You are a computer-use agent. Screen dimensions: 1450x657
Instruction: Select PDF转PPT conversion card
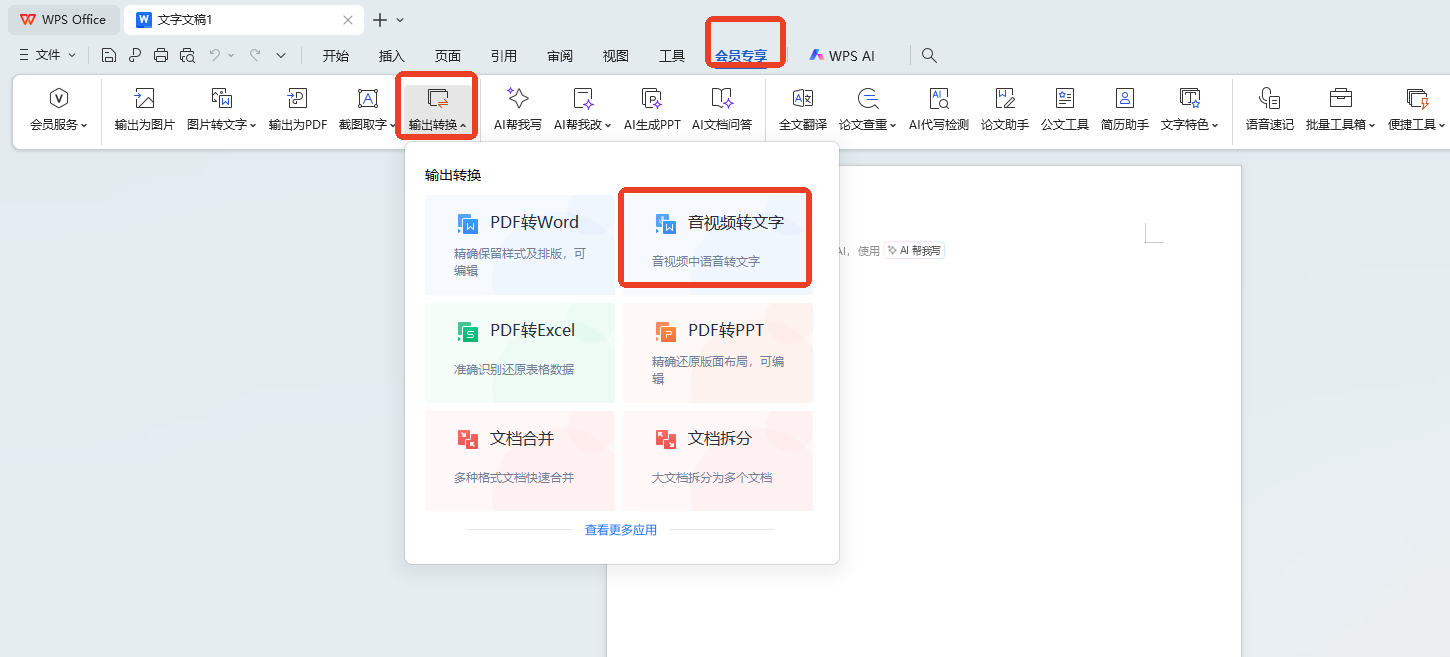coord(718,353)
